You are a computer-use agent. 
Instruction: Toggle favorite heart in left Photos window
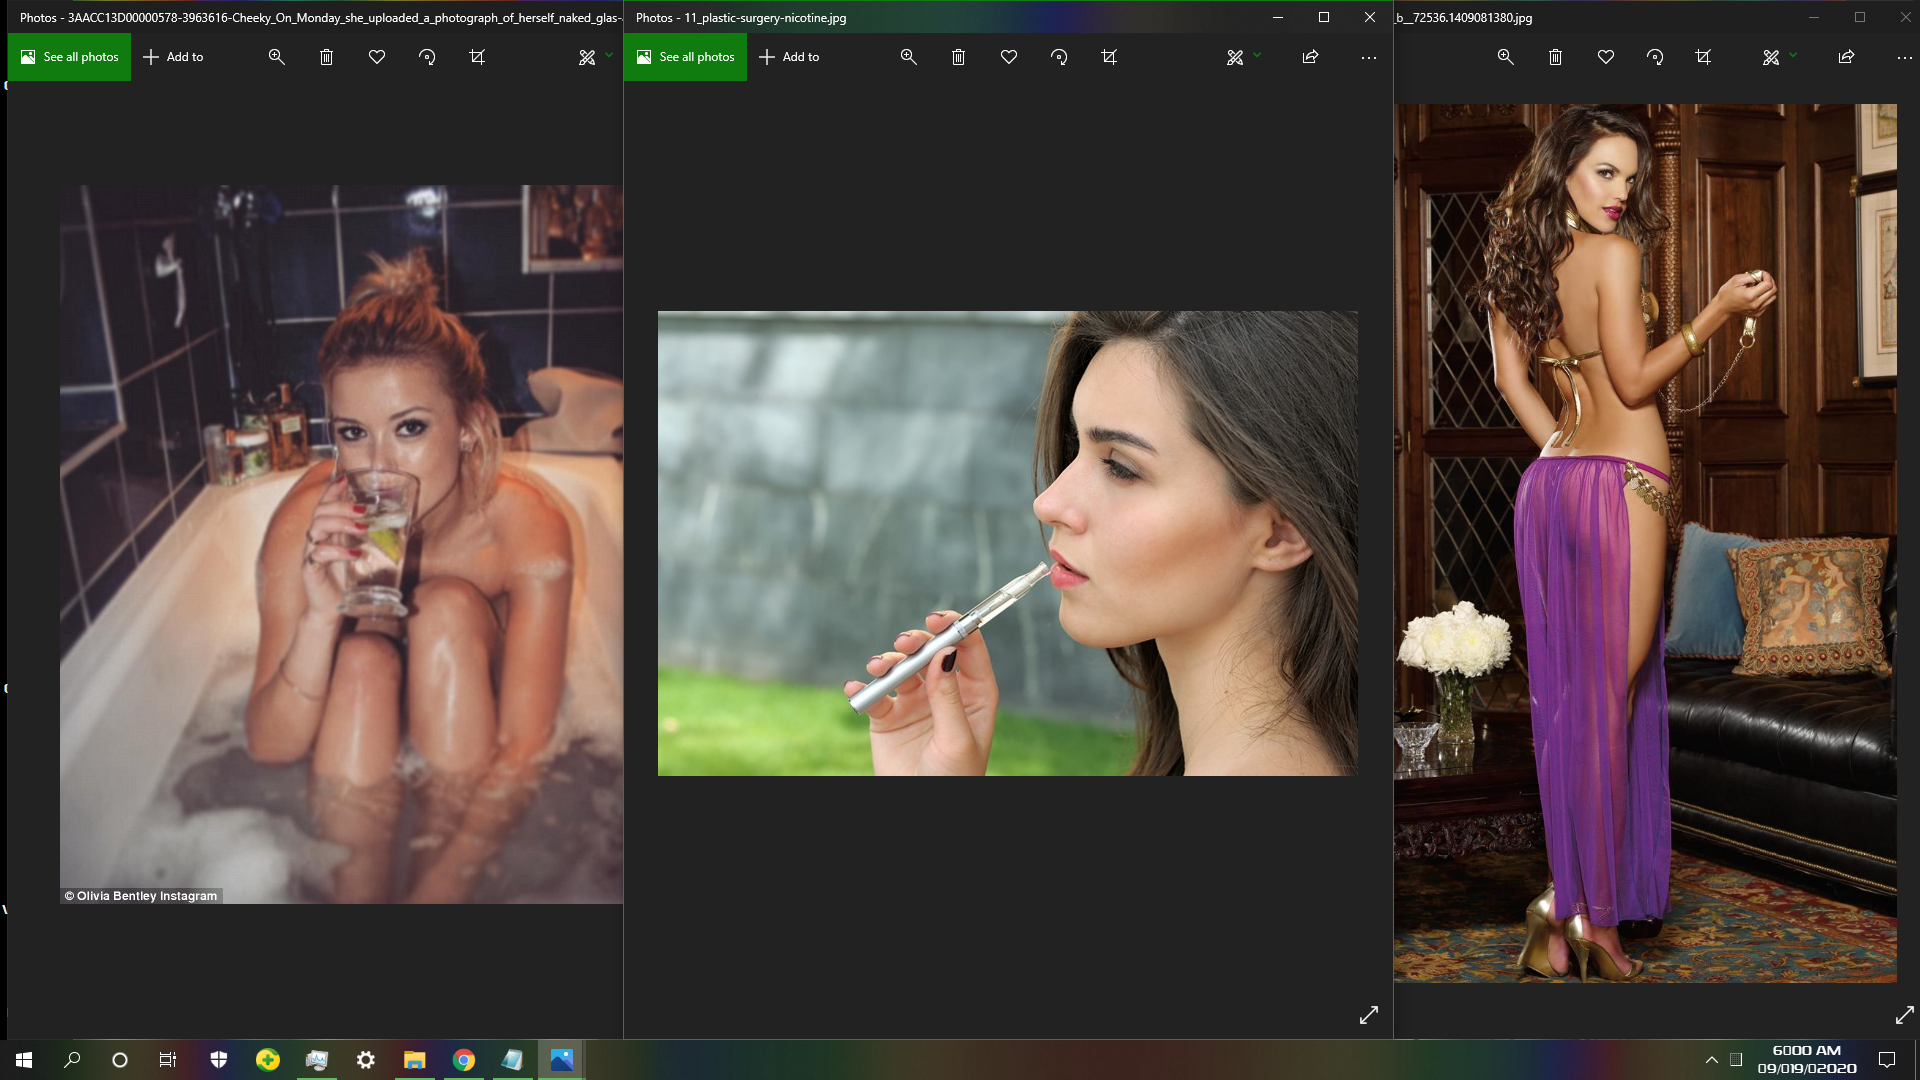376,57
